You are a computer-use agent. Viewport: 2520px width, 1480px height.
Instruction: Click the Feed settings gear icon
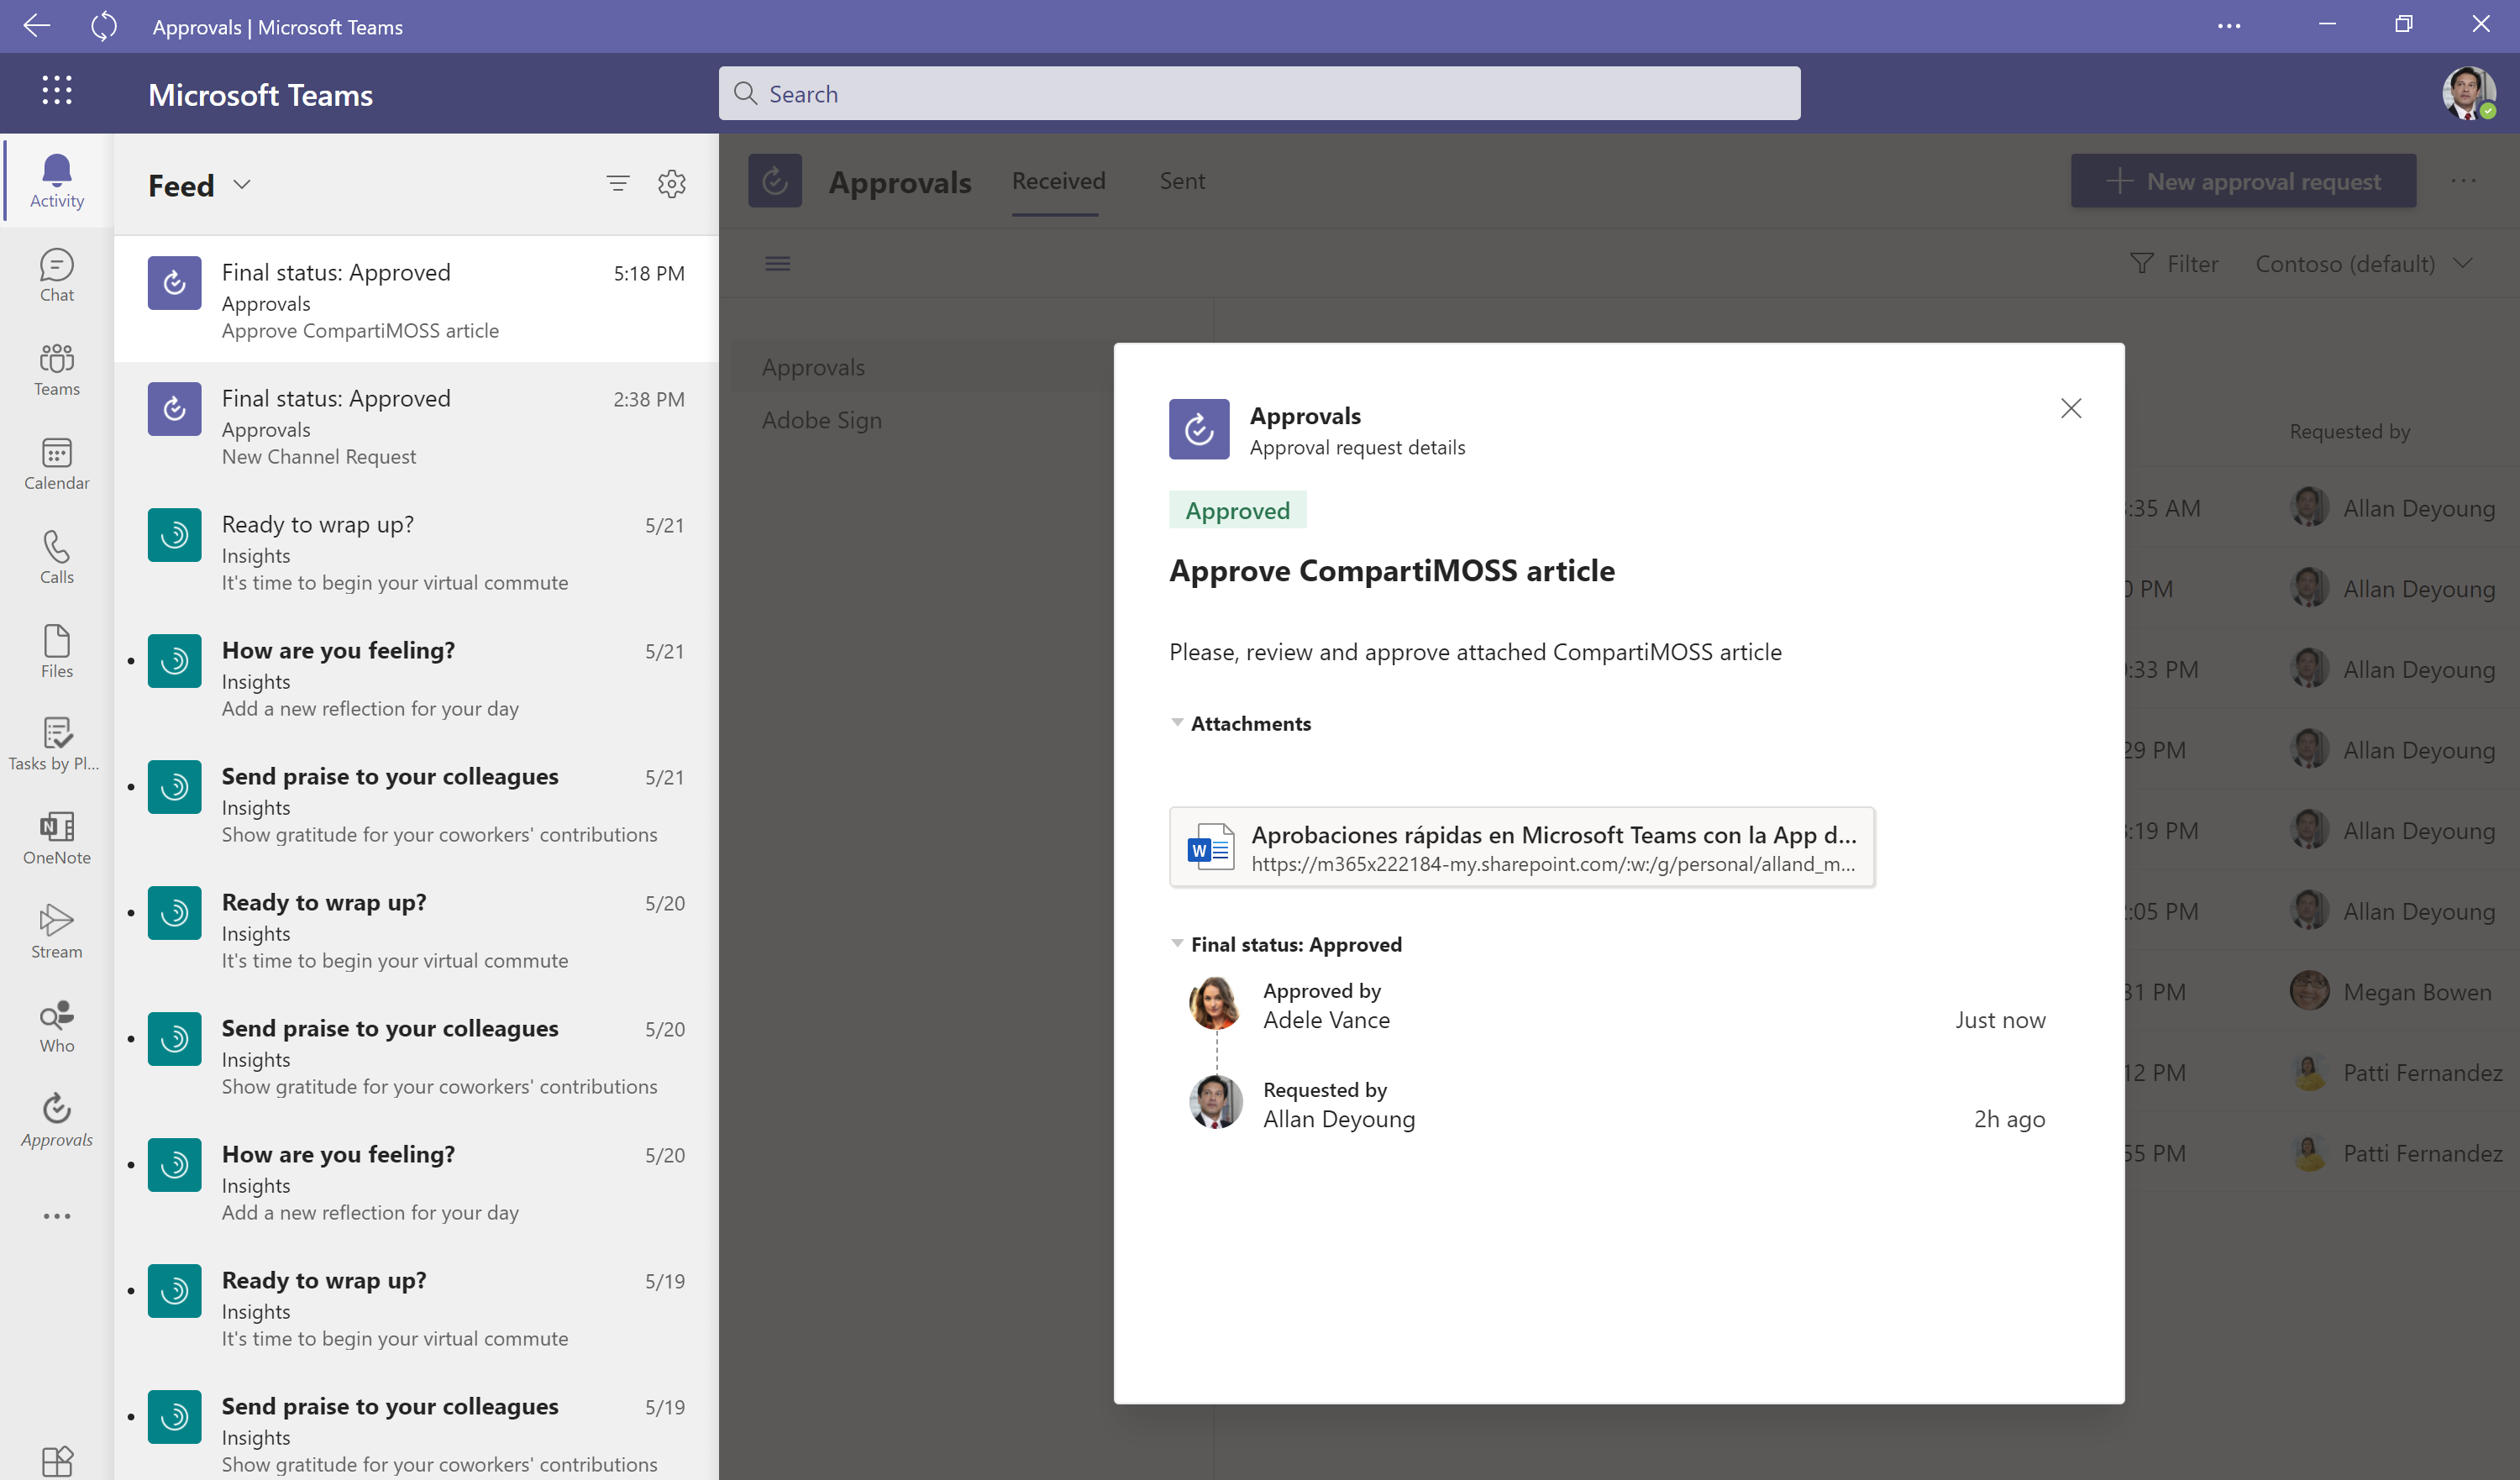671,184
